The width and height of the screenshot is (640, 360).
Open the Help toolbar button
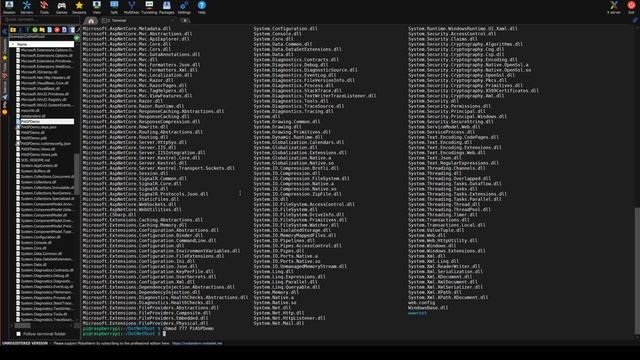click(202, 7)
